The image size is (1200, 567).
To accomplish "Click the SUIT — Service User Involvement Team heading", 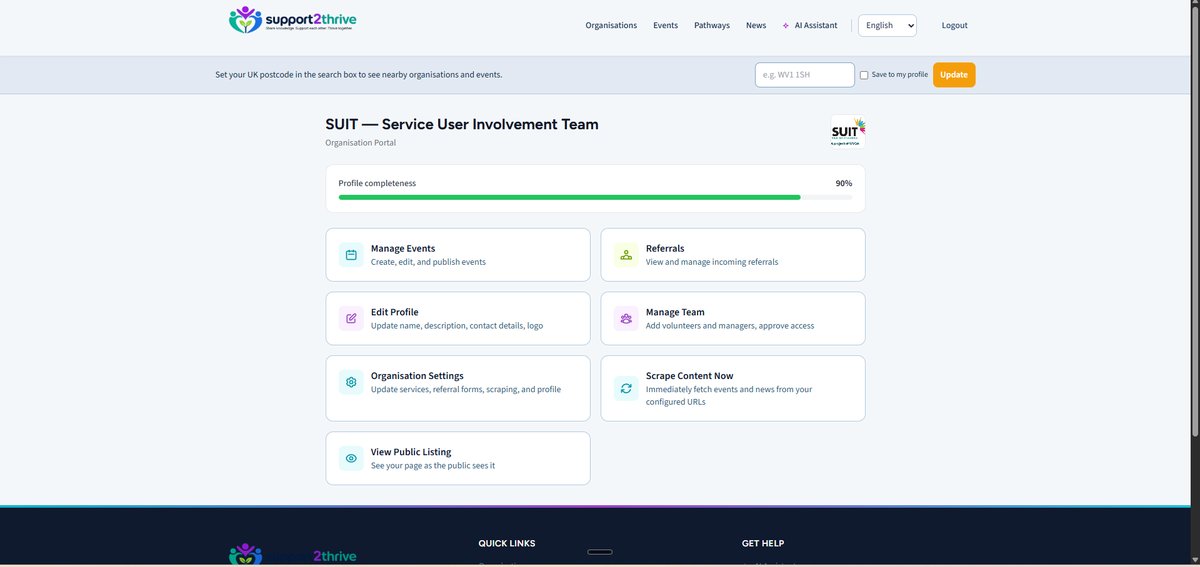I will click(x=462, y=125).
